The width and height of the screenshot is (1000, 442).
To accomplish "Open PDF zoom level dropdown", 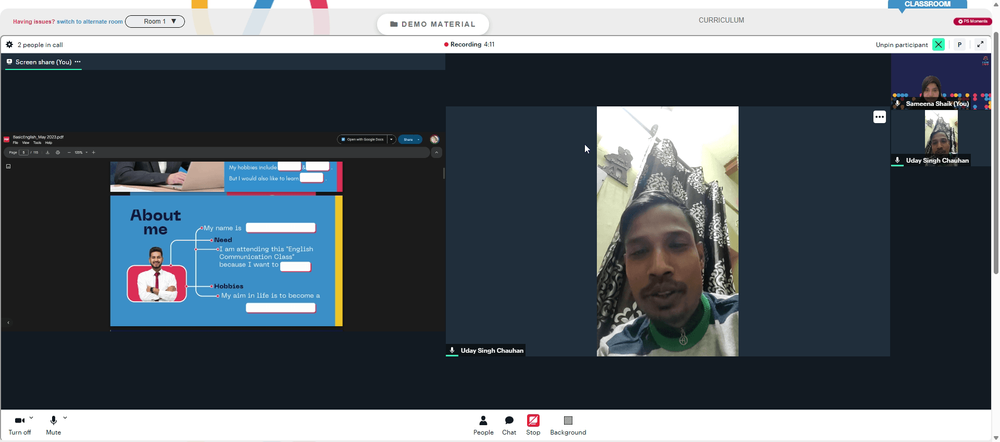I will pos(80,152).
